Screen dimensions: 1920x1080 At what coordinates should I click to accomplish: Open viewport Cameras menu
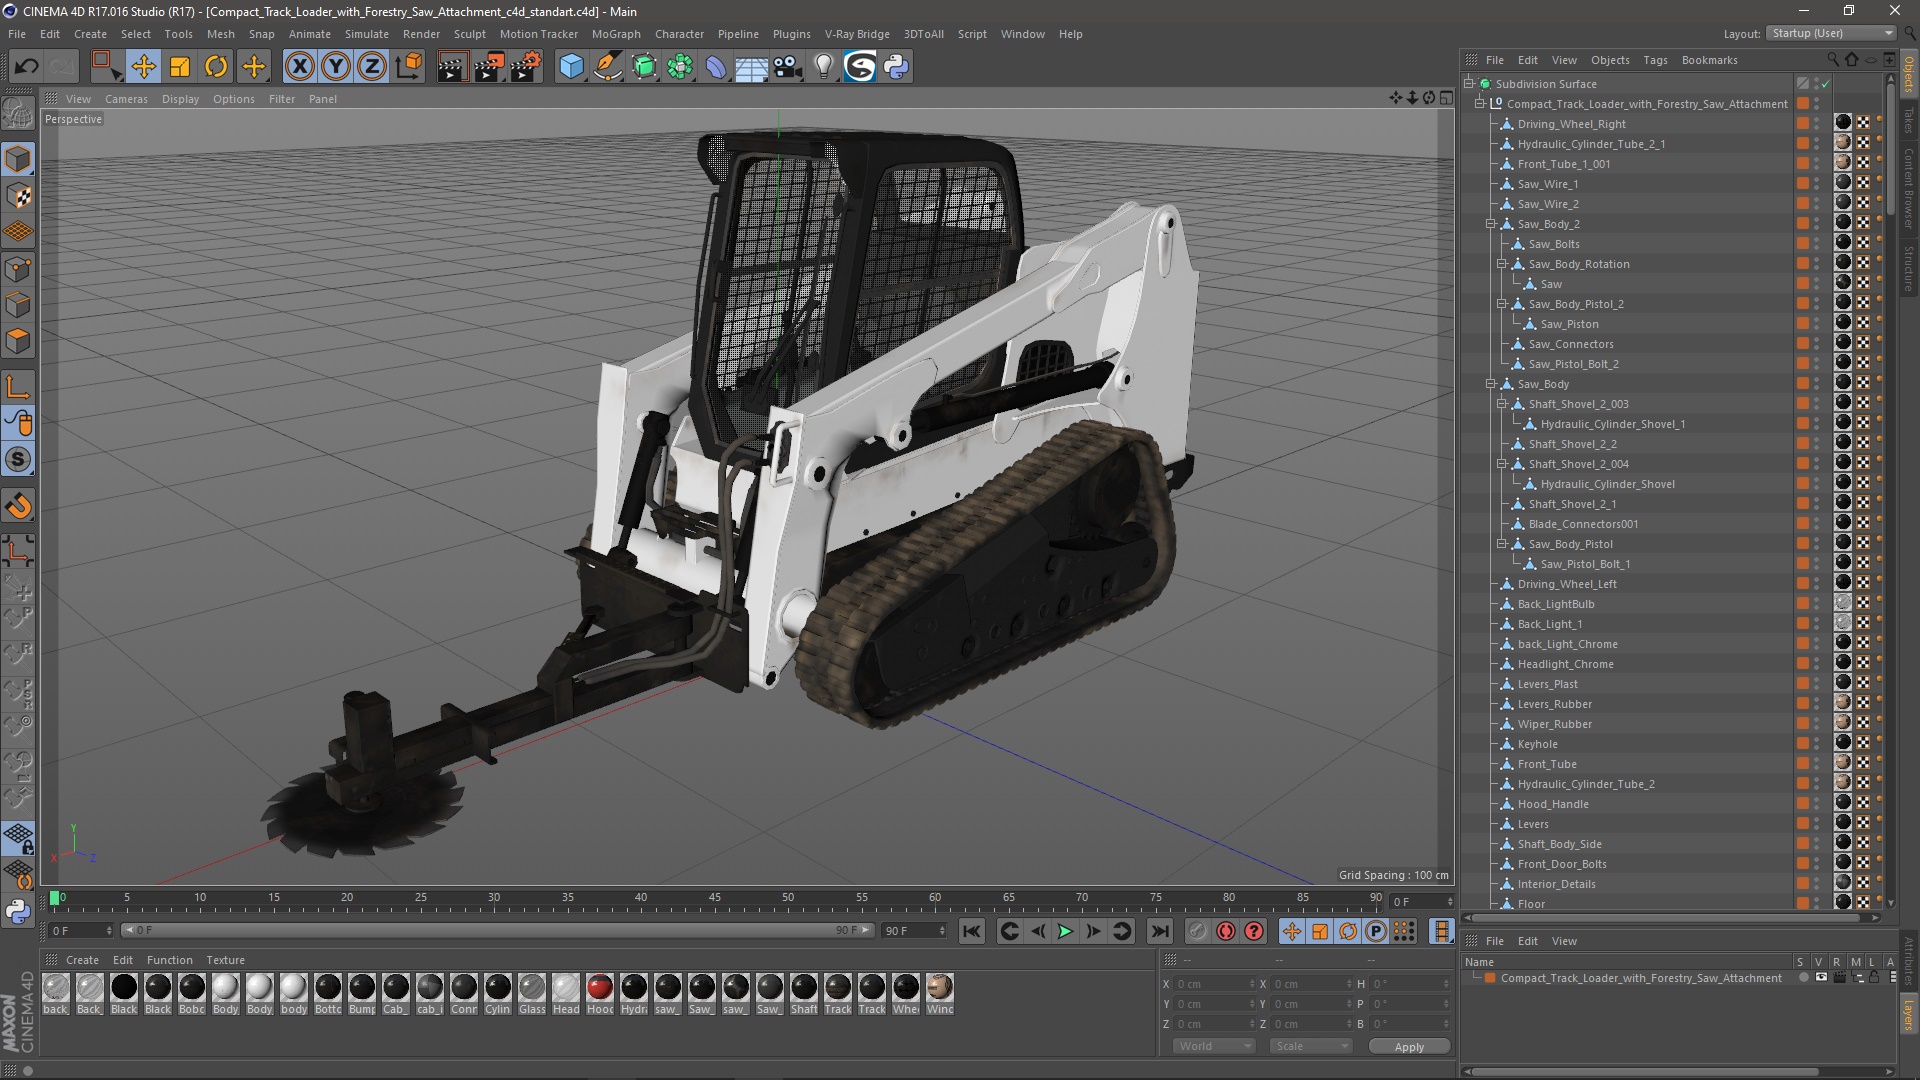coord(126,99)
